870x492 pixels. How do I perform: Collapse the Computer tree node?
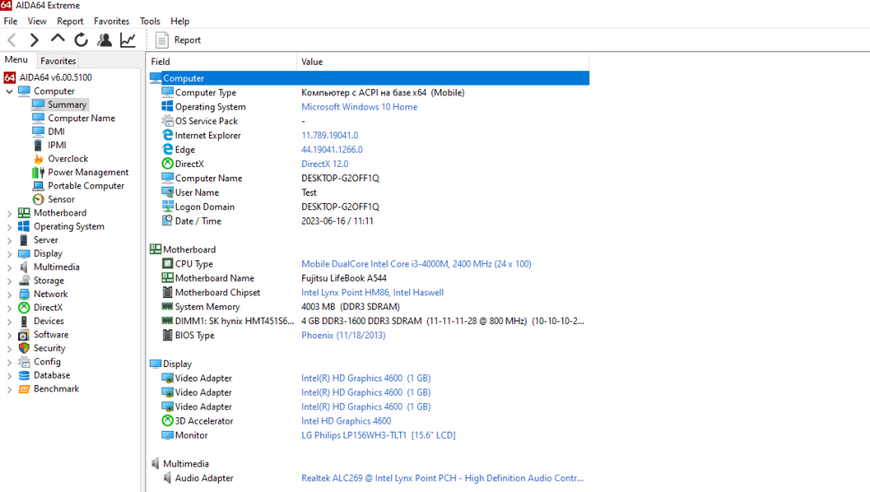(9, 91)
